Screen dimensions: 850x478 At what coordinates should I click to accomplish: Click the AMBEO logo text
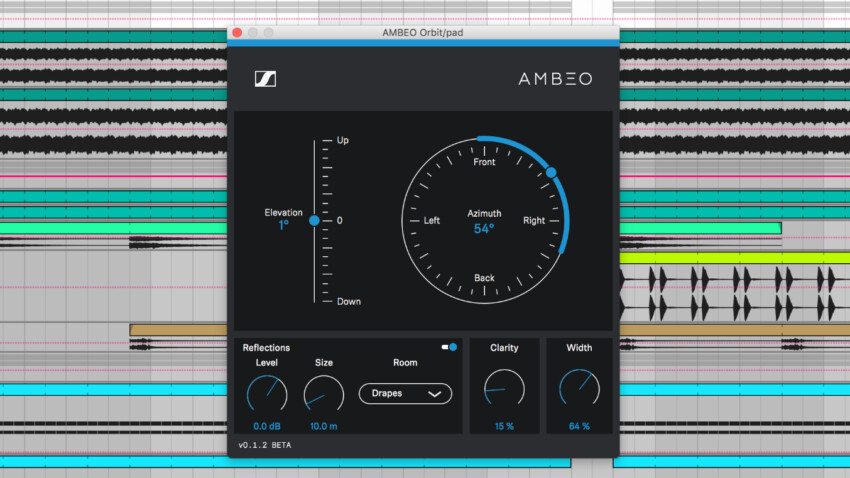(x=555, y=79)
